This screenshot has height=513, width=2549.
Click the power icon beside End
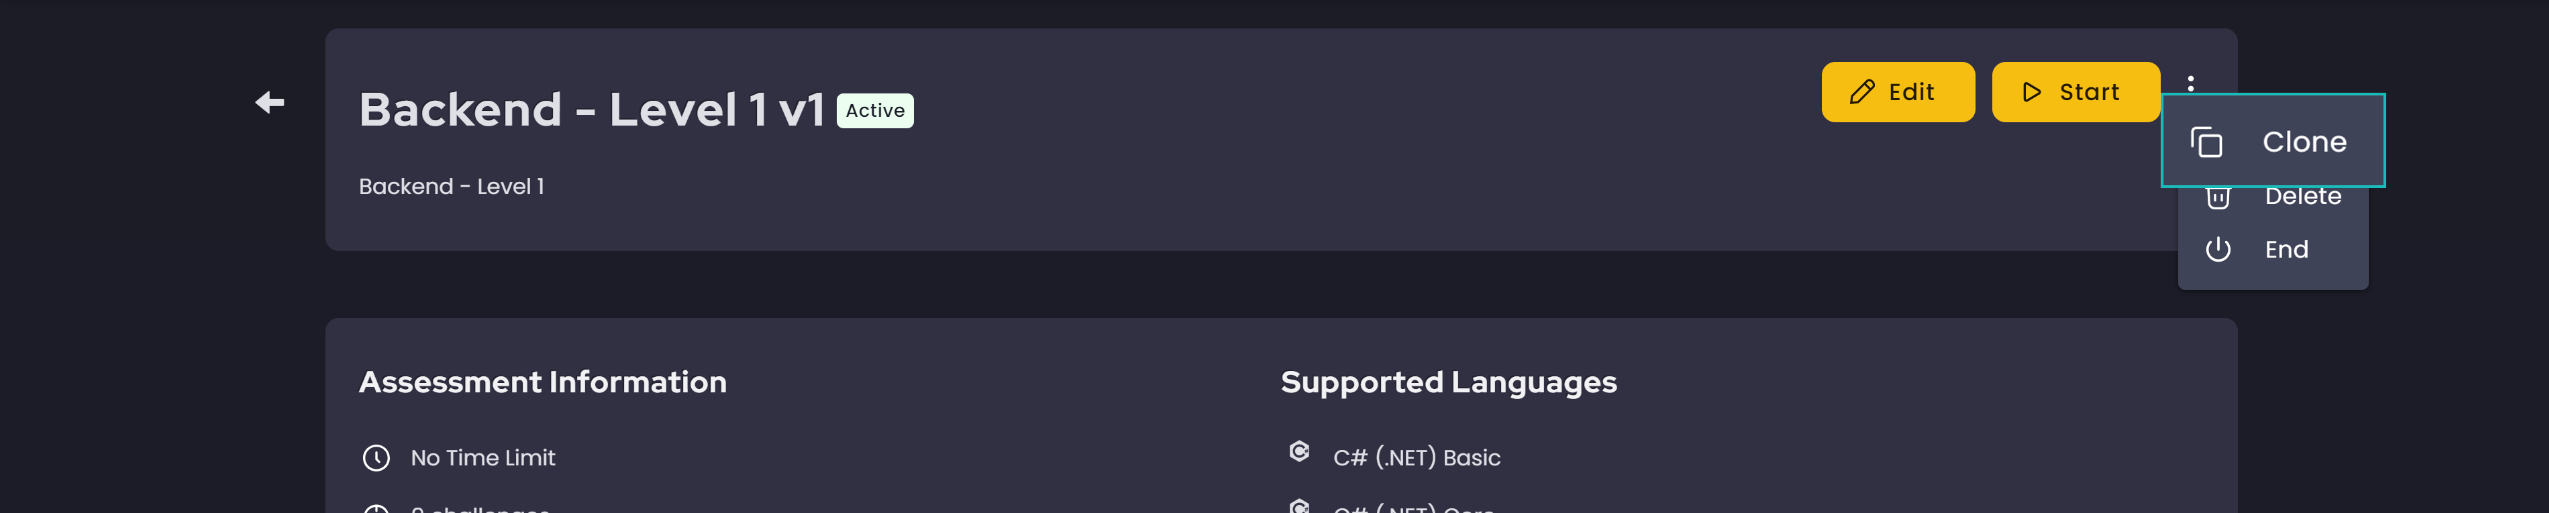[x=2218, y=249]
